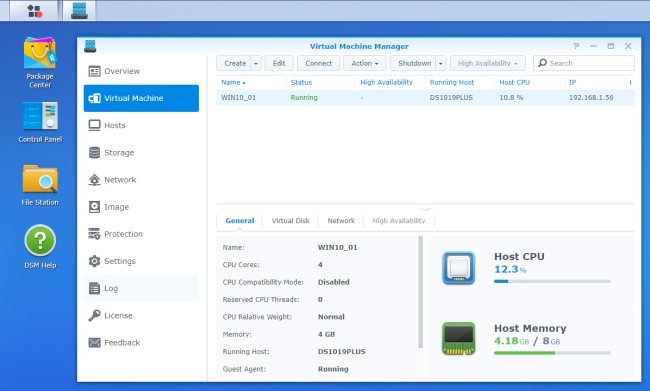650x391 pixels.
Task: Click the Image disk icon
Action: click(x=95, y=207)
